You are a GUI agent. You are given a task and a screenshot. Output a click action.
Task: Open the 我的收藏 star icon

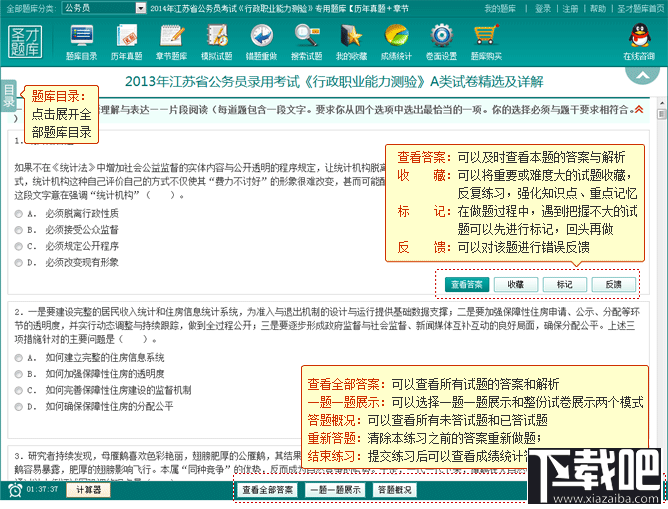pos(351,42)
